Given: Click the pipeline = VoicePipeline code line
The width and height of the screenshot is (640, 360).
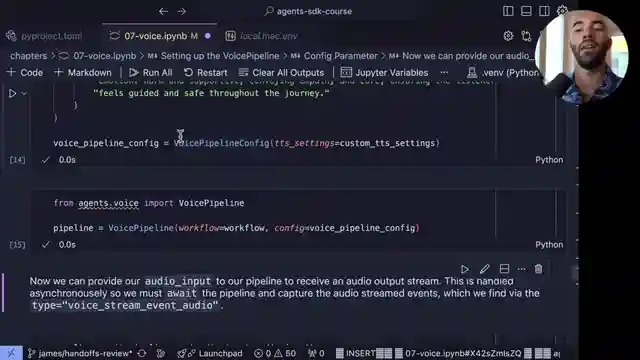Looking at the screenshot, I should point(236,228).
